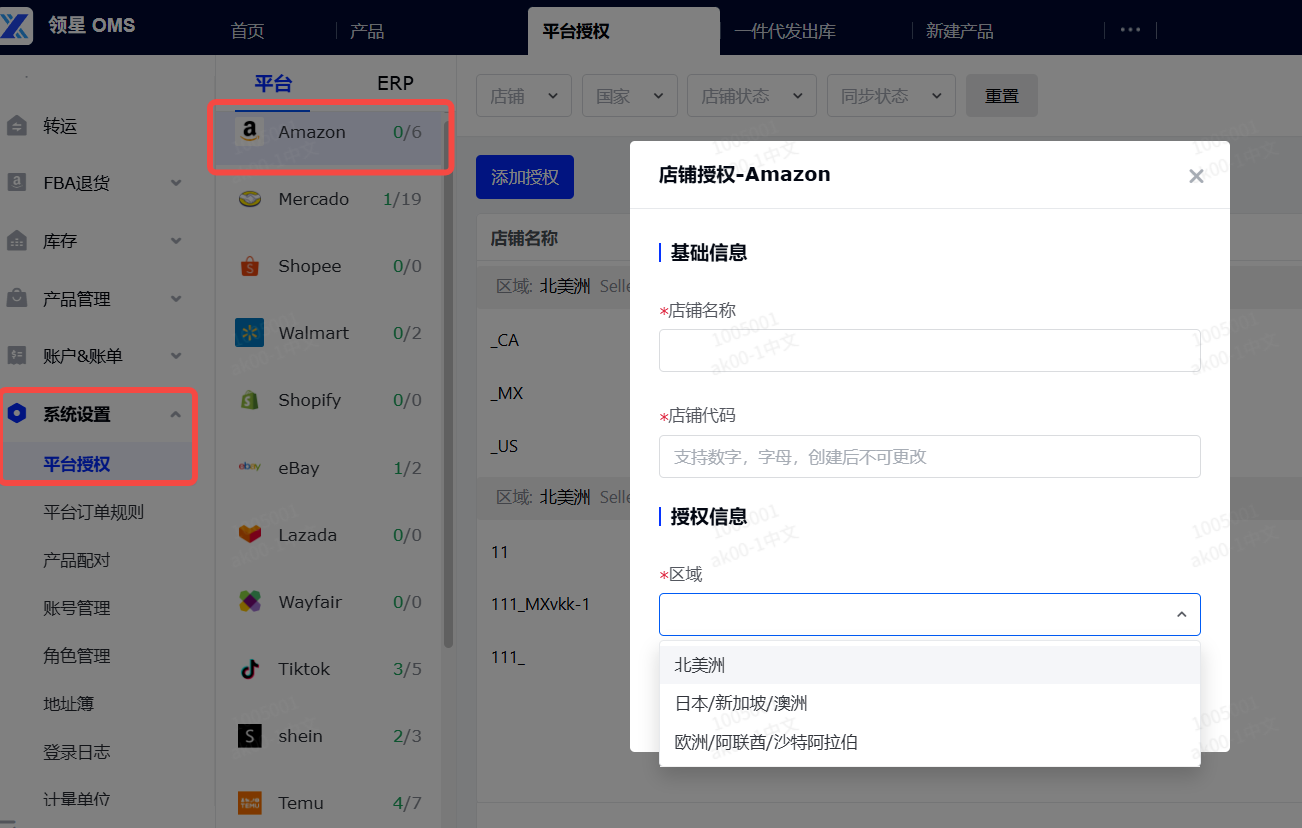
Task: Click the 店铺名称 input field
Action: click(x=930, y=351)
